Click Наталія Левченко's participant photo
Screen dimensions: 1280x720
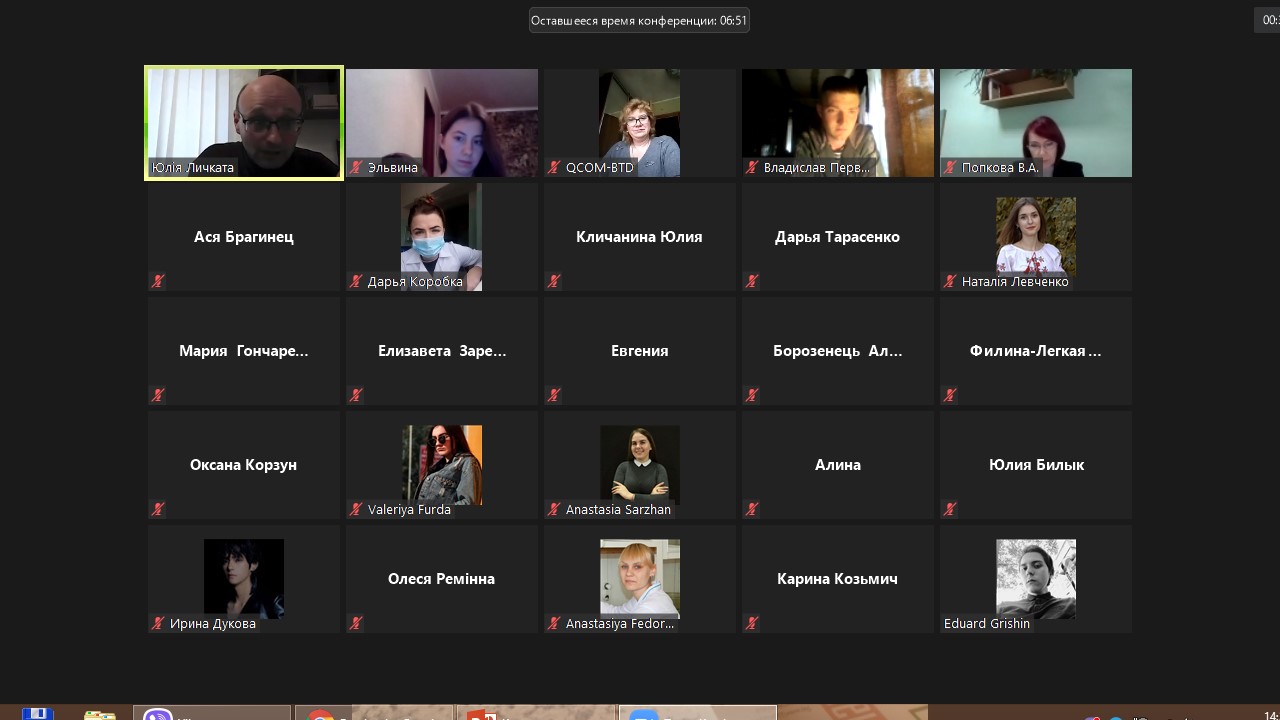tap(1036, 235)
